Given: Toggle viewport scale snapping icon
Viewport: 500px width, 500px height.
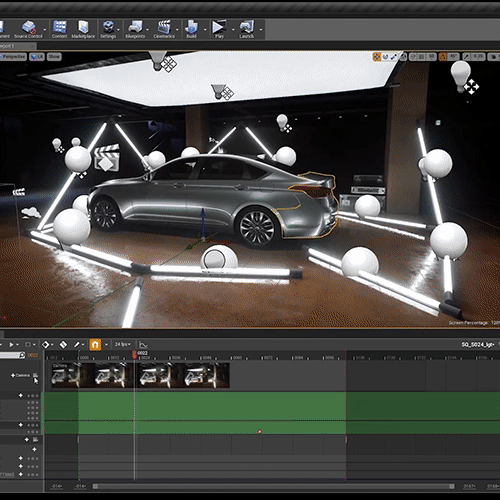Looking at the screenshot, I should pyautogui.click(x=467, y=57).
